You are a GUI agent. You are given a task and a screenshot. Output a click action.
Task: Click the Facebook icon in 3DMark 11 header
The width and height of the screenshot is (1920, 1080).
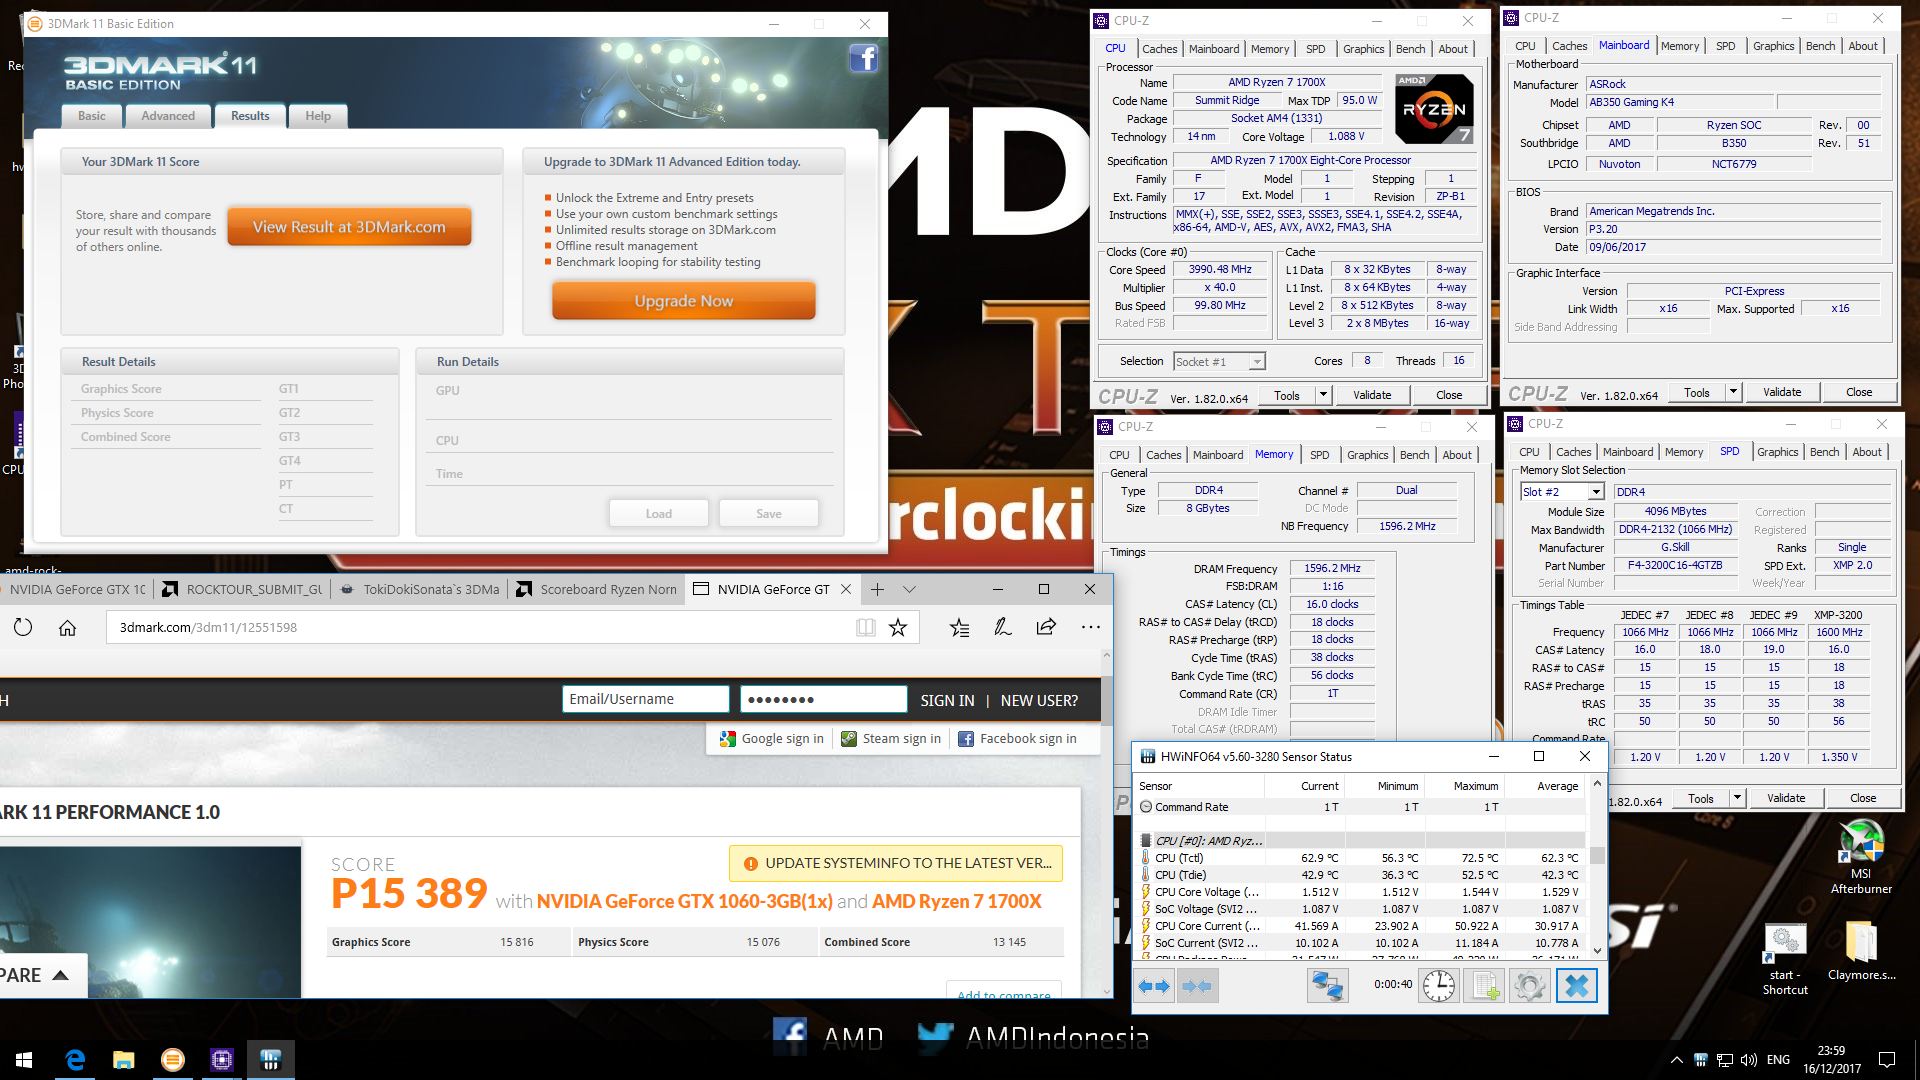(863, 59)
